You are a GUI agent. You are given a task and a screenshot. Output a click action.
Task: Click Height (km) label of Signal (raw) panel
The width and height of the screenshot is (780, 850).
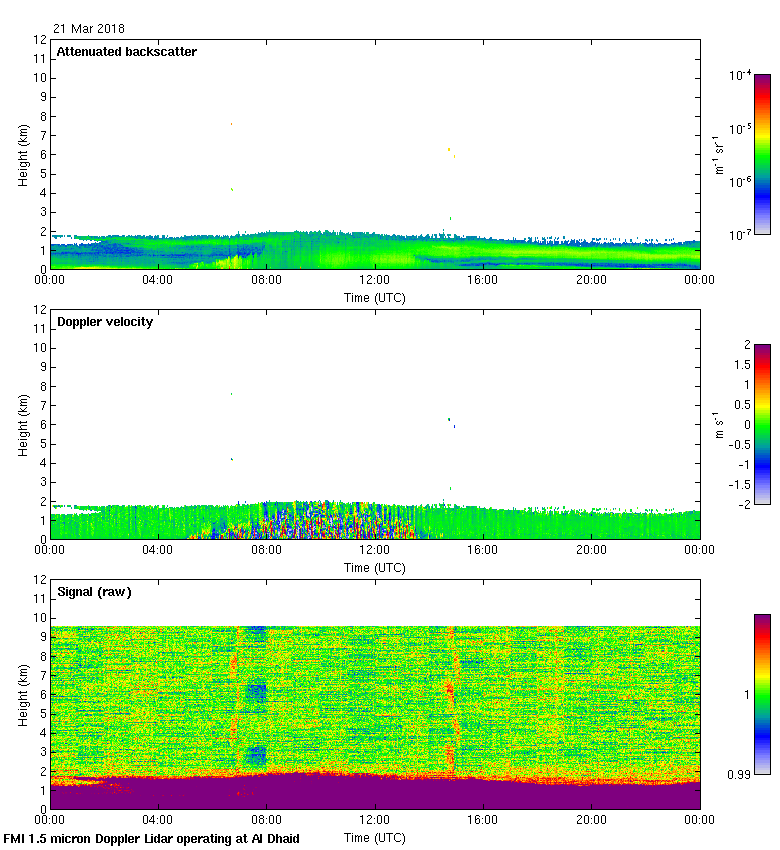[x=23, y=696]
